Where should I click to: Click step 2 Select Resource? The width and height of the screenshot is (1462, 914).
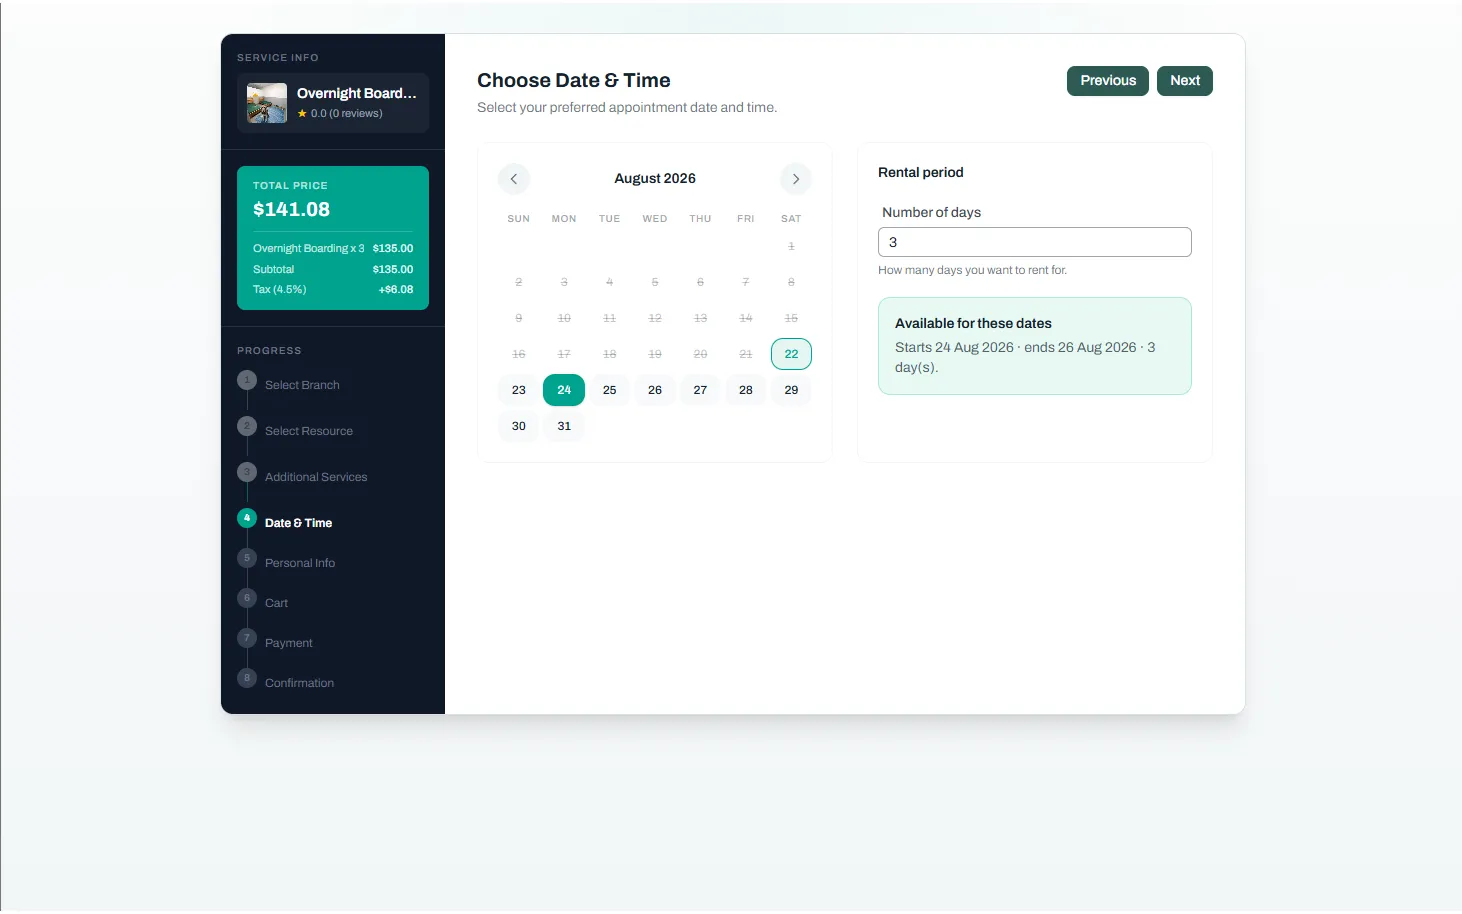pos(295,430)
